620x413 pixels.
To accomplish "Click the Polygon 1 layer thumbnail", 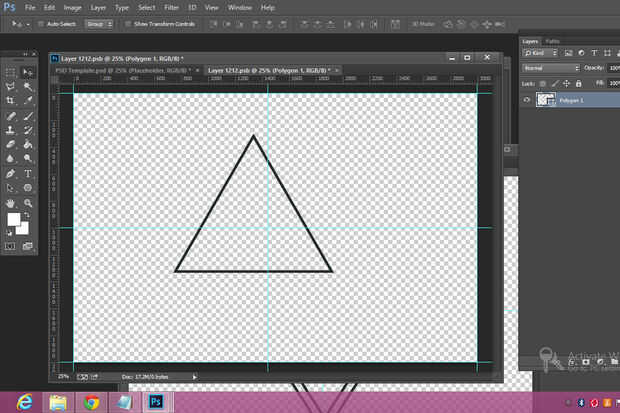I will coord(546,100).
